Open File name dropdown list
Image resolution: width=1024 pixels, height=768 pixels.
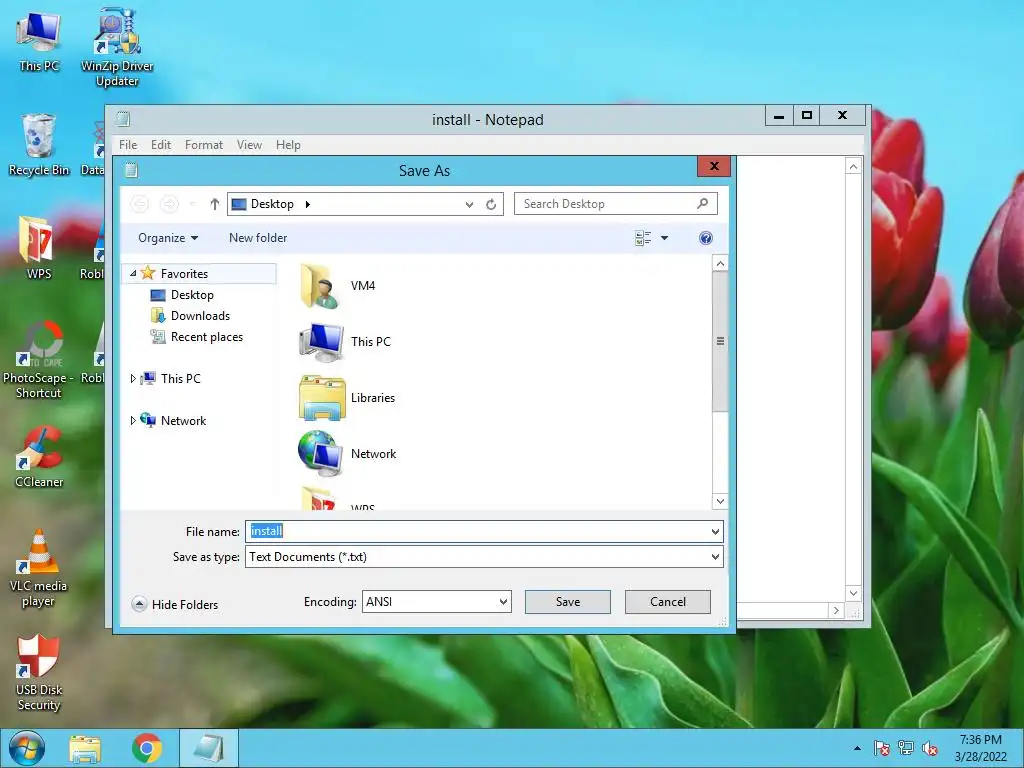[715, 532]
